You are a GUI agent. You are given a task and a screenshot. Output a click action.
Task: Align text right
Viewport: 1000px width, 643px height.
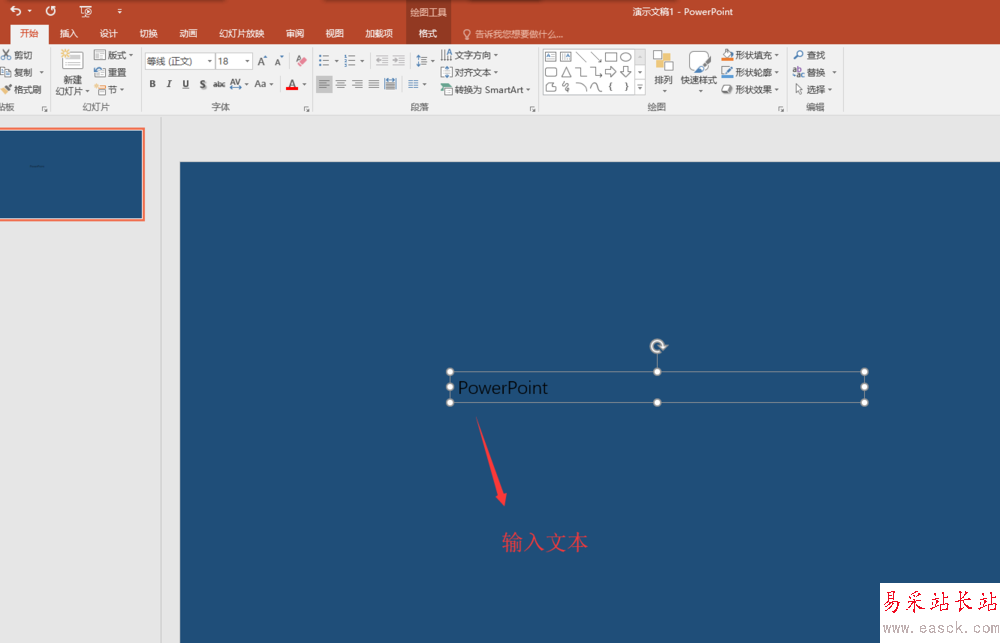[x=357, y=84]
